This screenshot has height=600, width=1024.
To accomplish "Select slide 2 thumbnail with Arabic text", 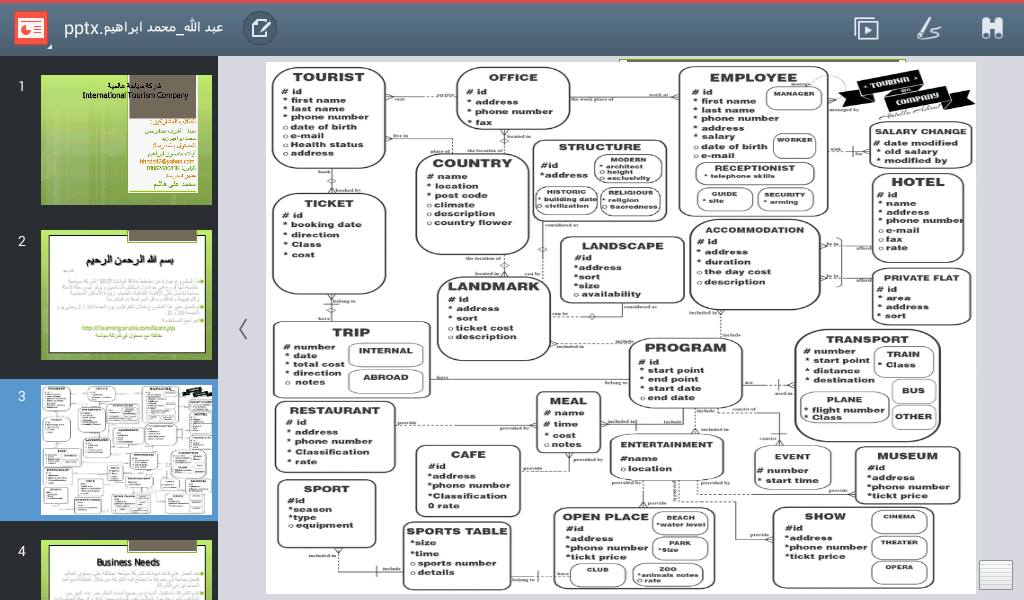I will tap(126, 295).
